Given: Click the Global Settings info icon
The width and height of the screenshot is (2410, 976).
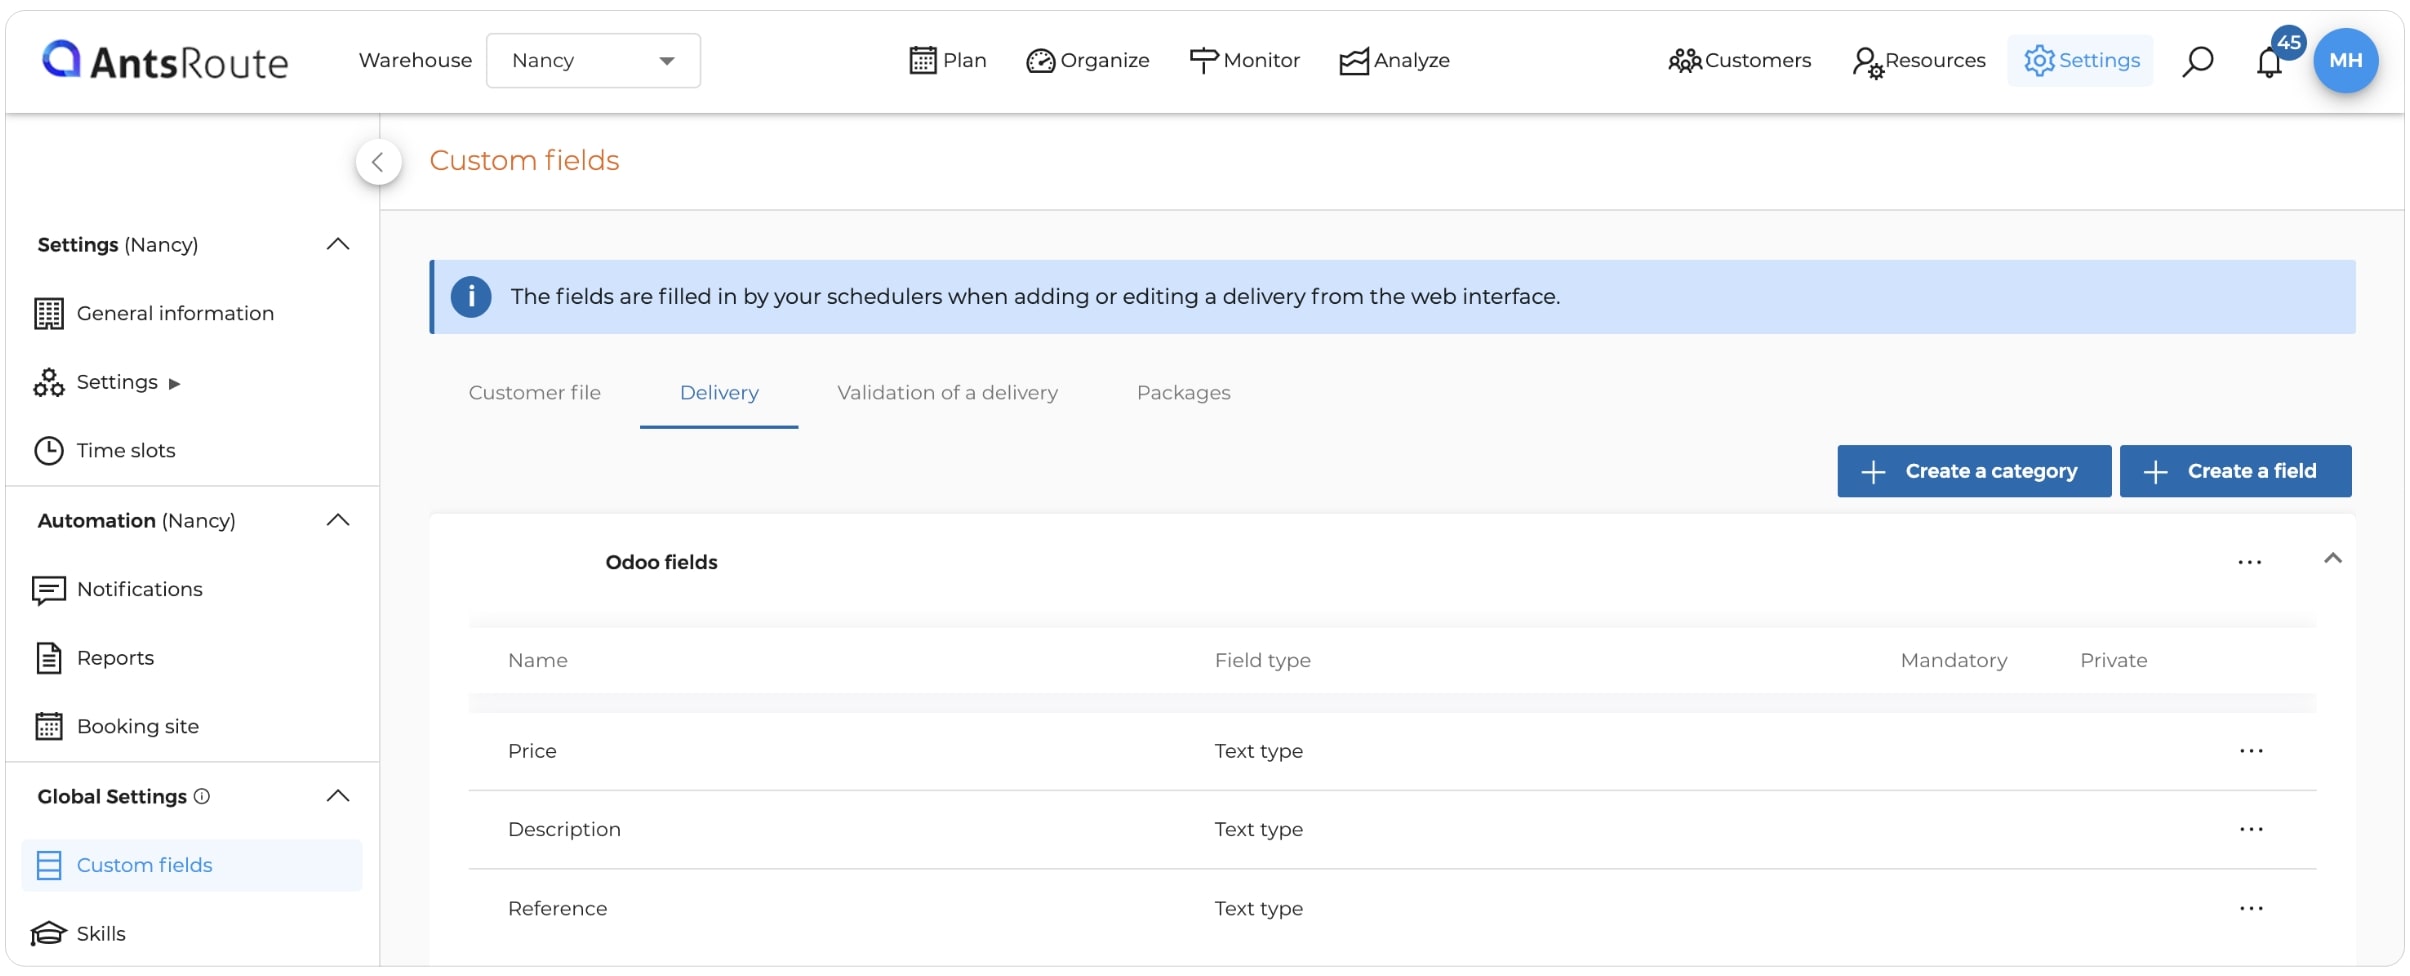Looking at the screenshot, I should [x=202, y=797].
